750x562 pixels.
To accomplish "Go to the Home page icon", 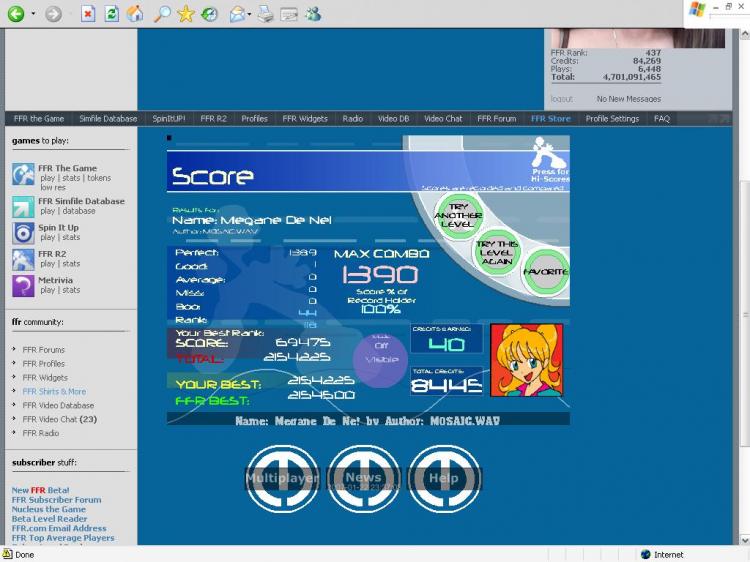I will tap(135, 14).
